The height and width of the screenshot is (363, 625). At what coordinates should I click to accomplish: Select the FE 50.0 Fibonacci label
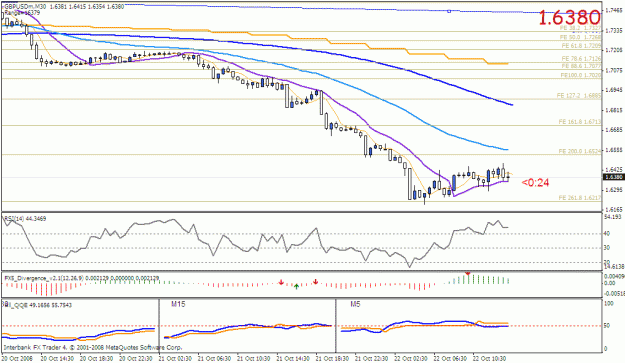pyautogui.click(x=581, y=37)
